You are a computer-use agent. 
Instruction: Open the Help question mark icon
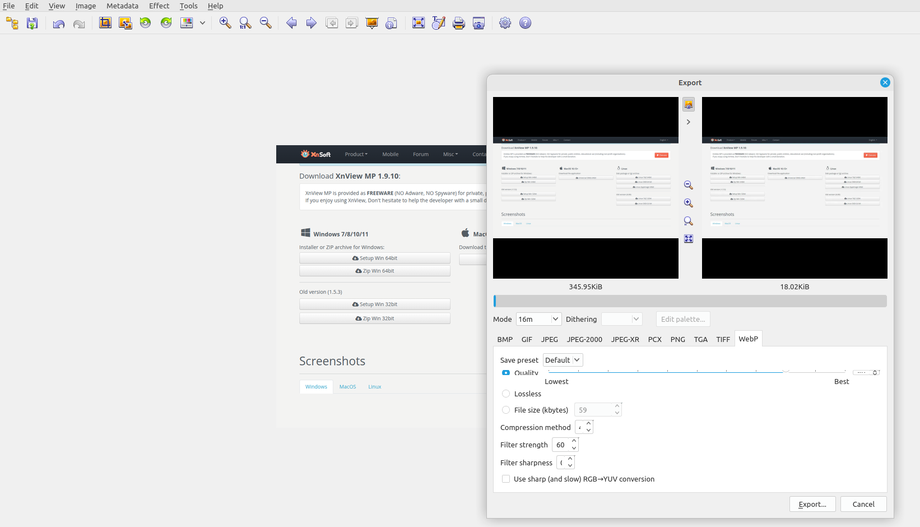pos(525,23)
